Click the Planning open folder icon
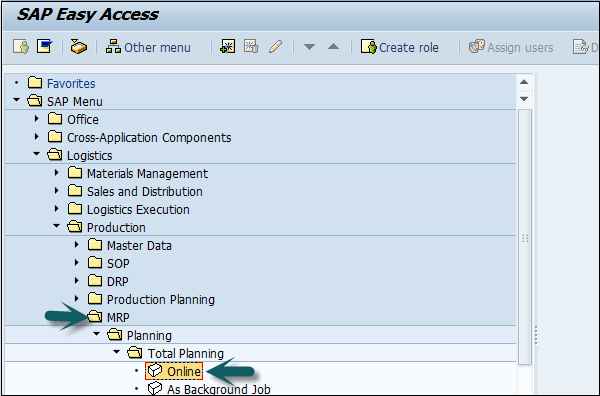The image size is (600, 396). [x=115, y=335]
